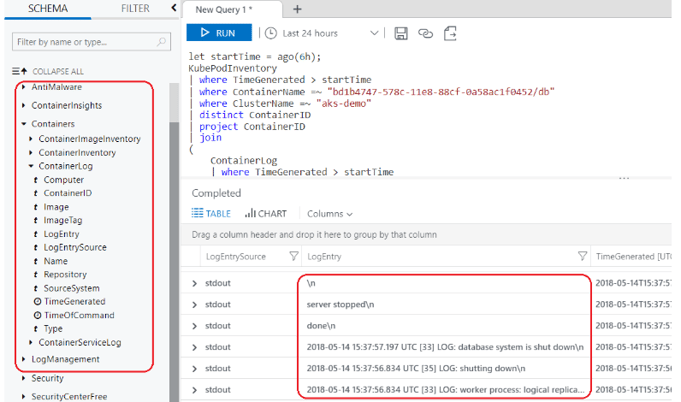Expand the server stopped result row

point(195,304)
